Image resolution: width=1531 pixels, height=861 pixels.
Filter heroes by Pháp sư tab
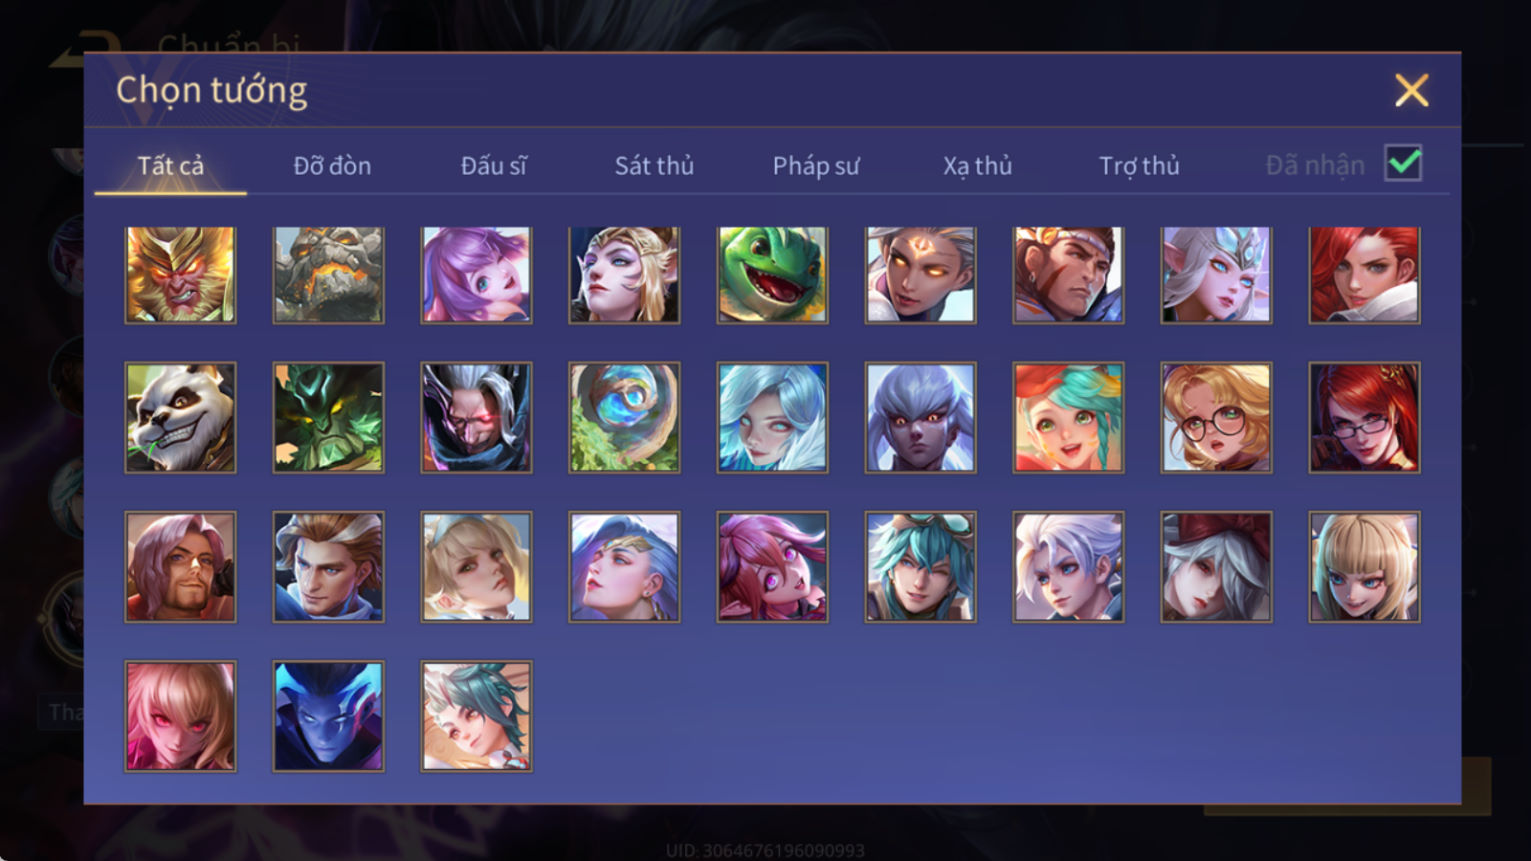coord(816,166)
